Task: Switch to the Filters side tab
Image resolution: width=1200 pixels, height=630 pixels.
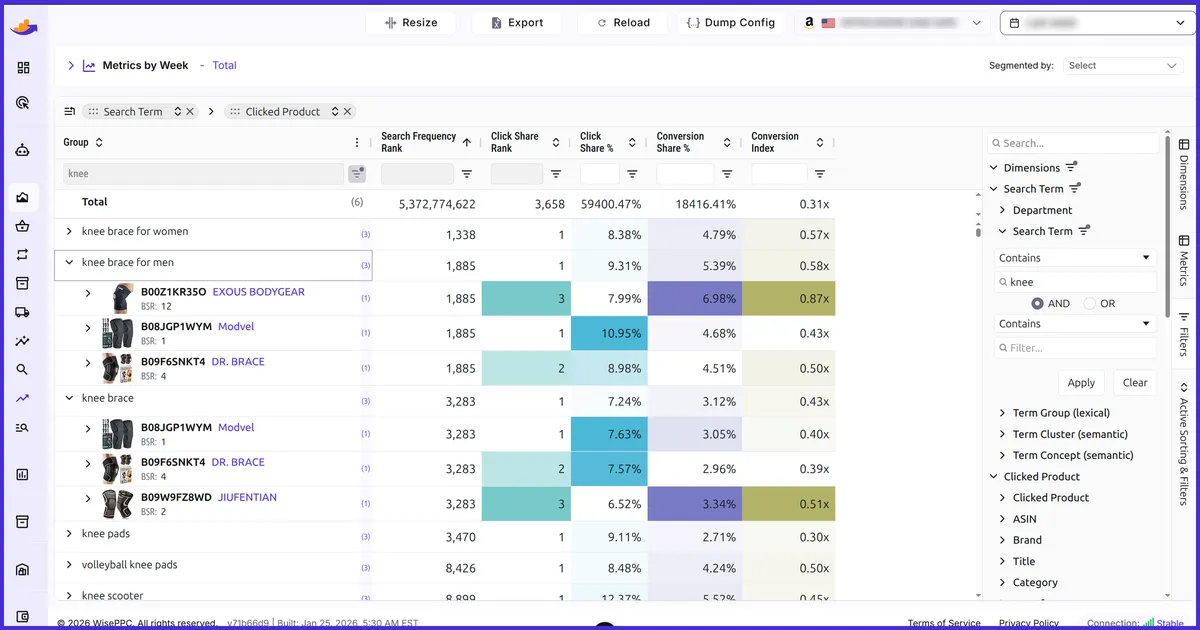Action: tap(1182, 335)
